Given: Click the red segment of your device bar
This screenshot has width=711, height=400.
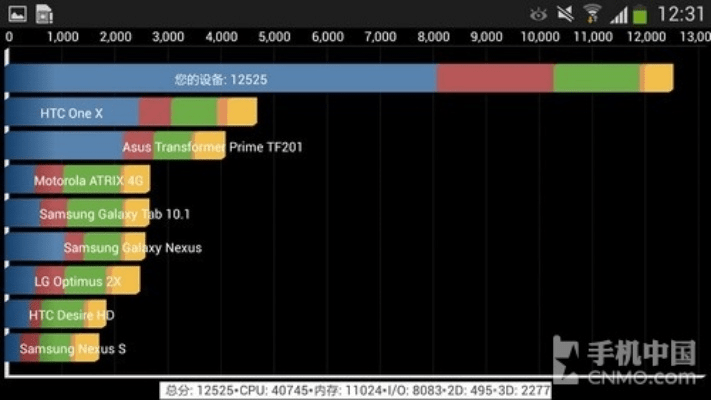Looking at the screenshot, I should 494,79.
